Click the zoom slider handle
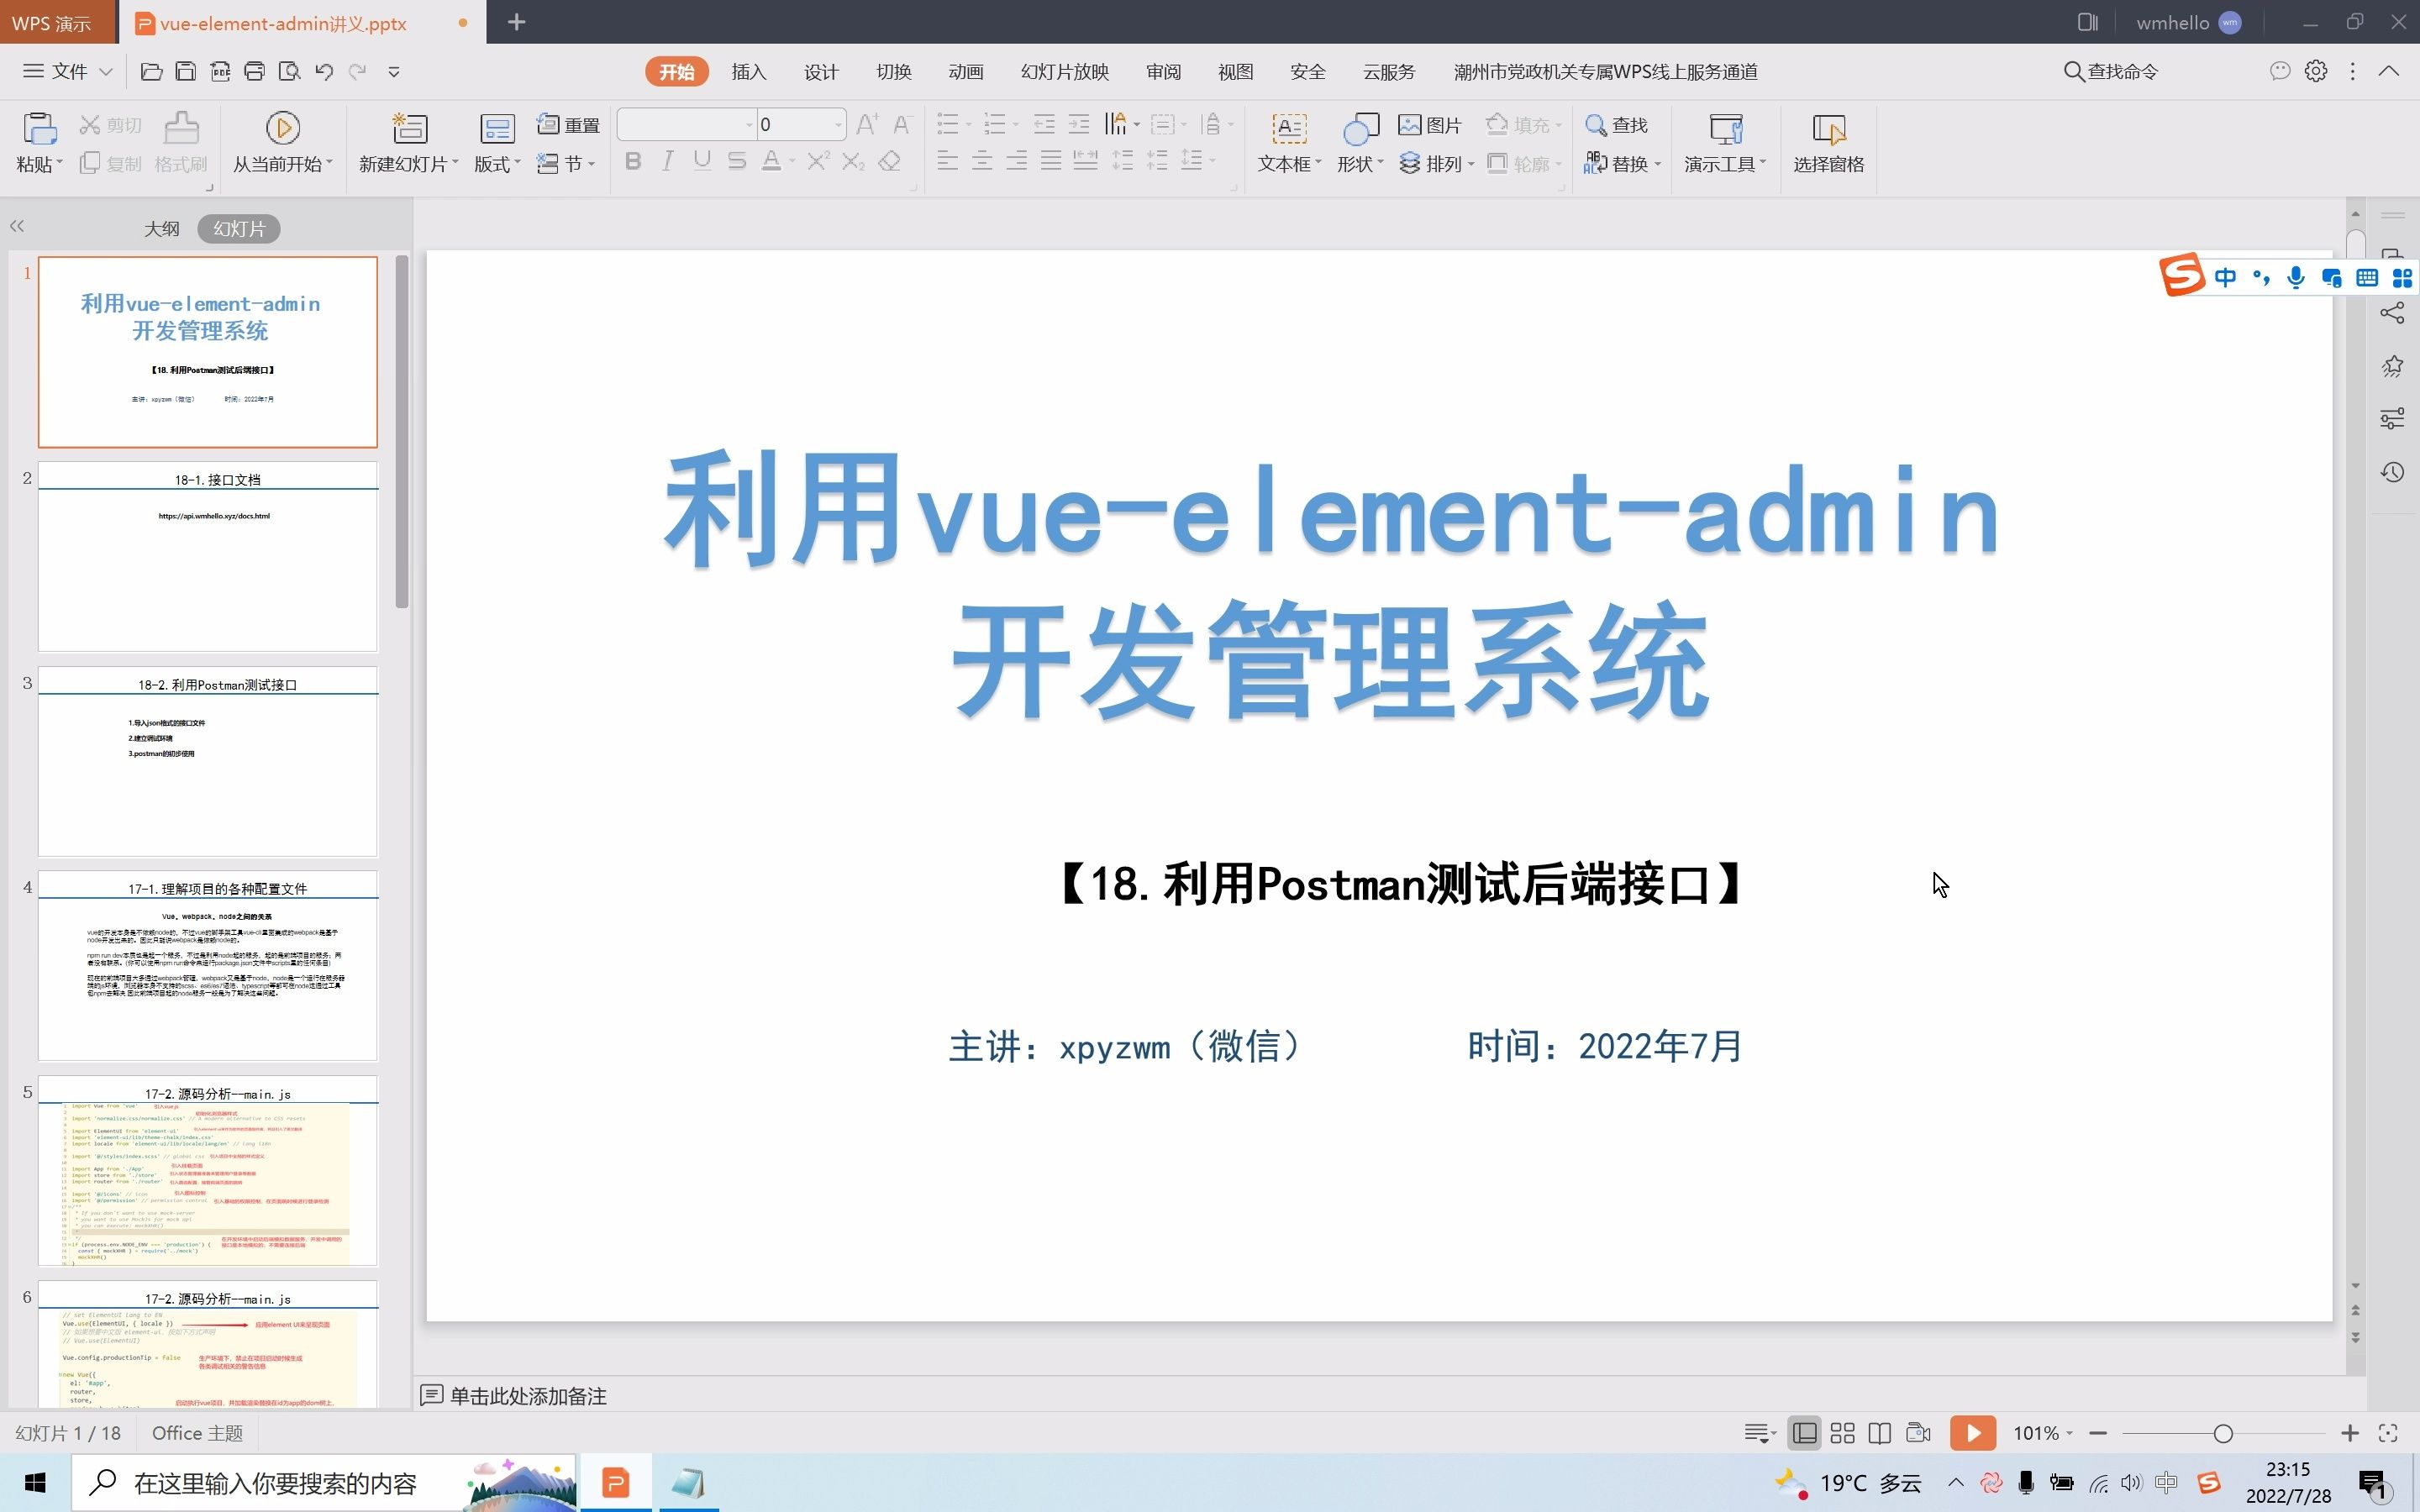 point(2223,1433)
